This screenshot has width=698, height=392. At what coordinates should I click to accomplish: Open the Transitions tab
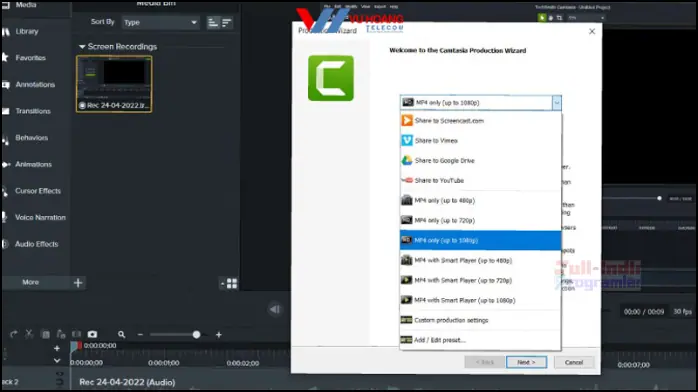pos(33,111)
